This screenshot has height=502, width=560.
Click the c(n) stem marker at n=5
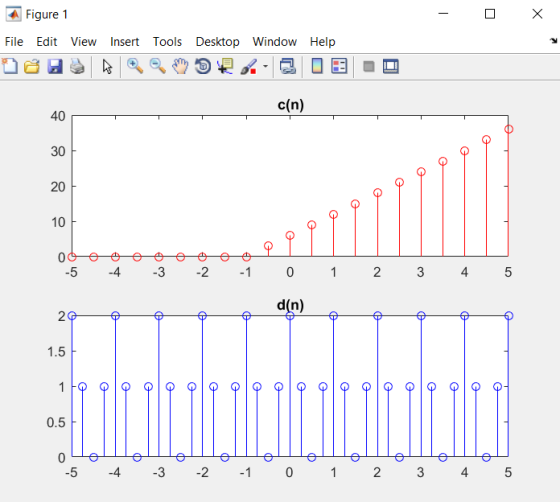tap(509, 129)
